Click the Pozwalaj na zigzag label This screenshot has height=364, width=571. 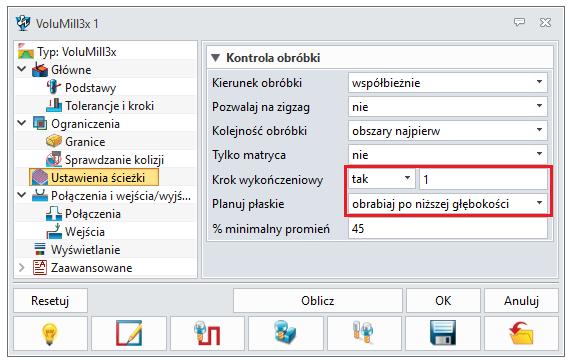coord(261,107)
